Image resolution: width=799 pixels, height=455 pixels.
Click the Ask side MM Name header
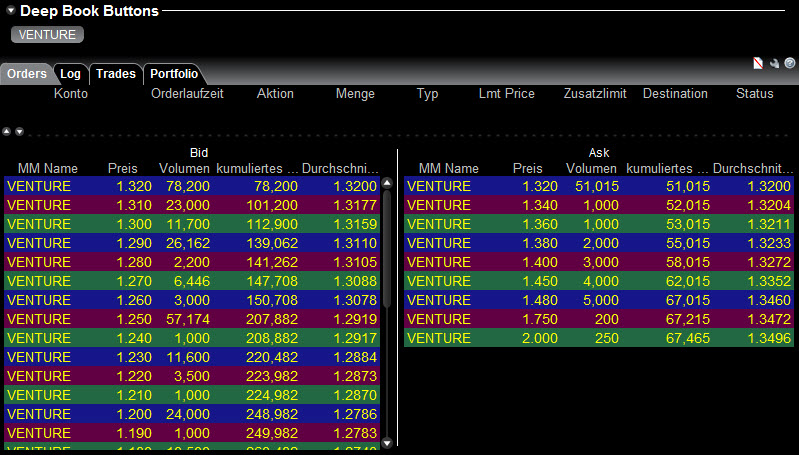pyautogui.click(x=449, y=169)
